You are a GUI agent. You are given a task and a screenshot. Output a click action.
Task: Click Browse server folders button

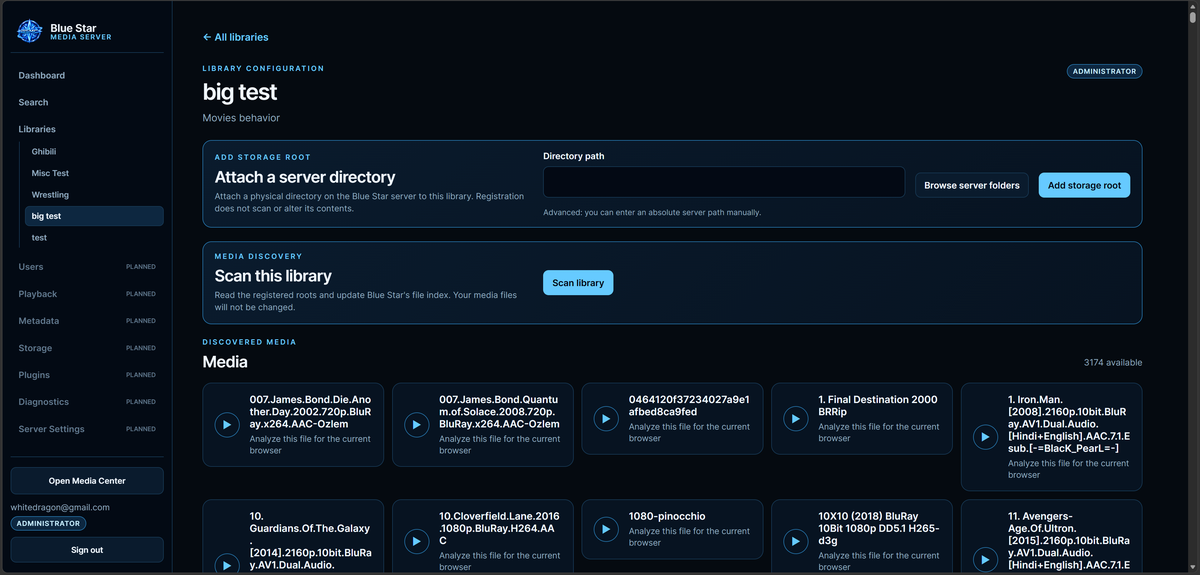(x=972, y=185)
